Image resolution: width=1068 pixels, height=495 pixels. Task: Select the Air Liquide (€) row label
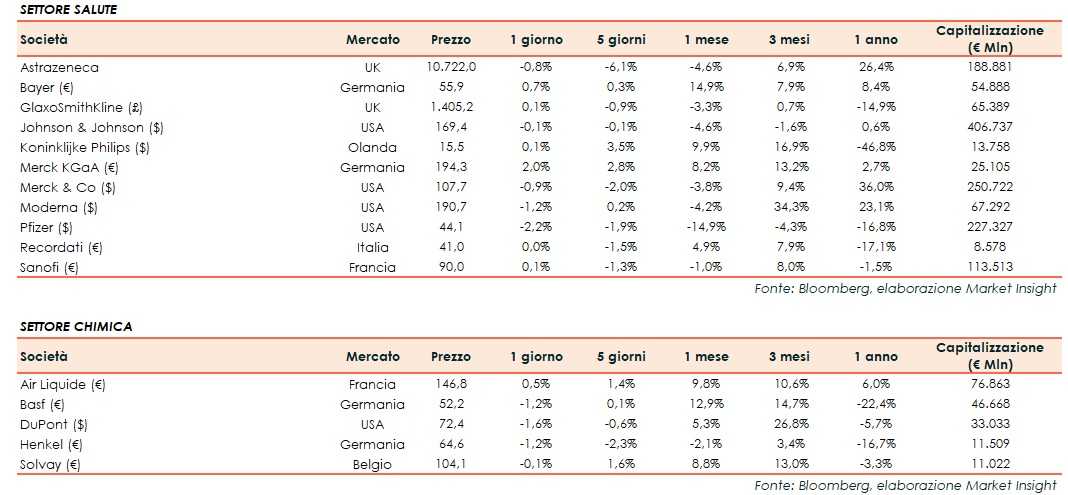point(62,384)
